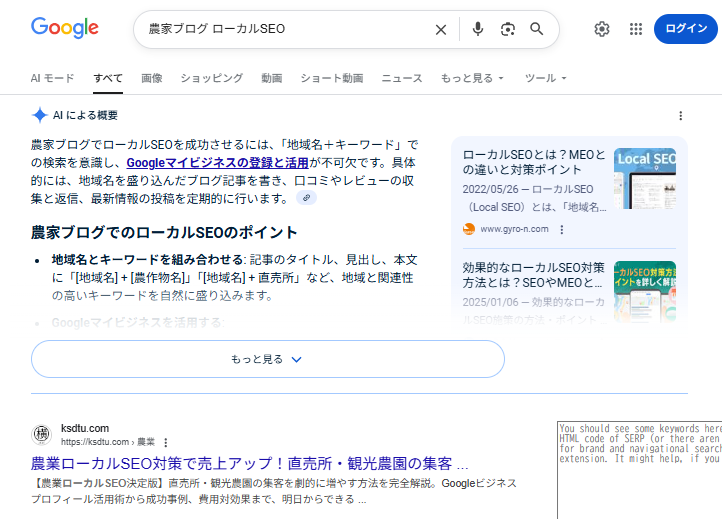722x519 pixels.
Task: Open the ツール dropdown
Action: pyautogui.click(x=546, y=78)
